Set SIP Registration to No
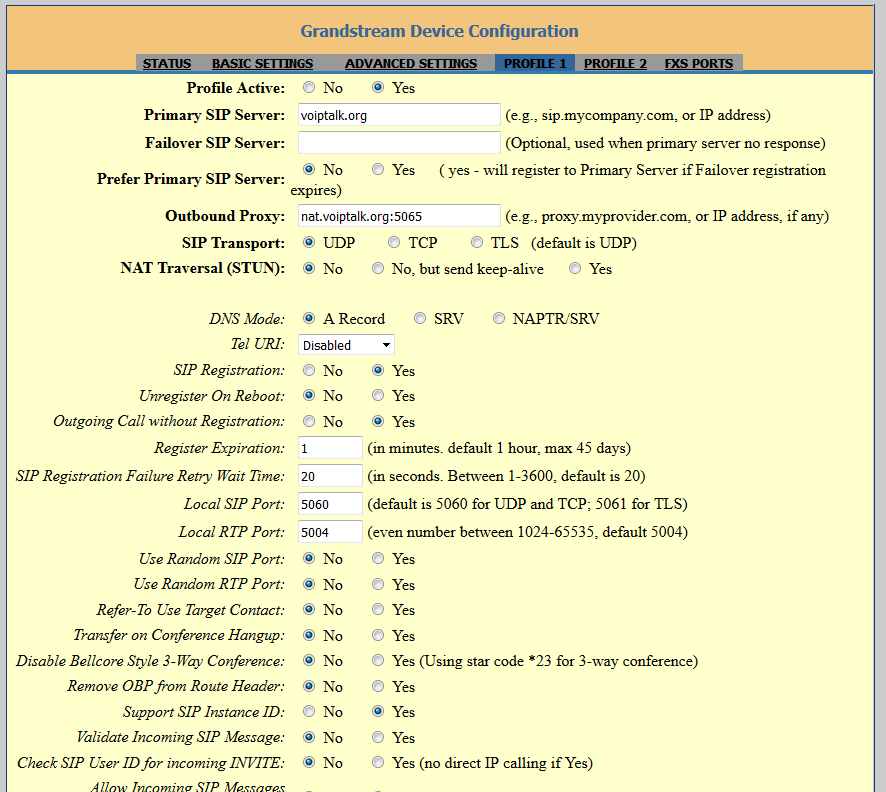 pos(309,370)
